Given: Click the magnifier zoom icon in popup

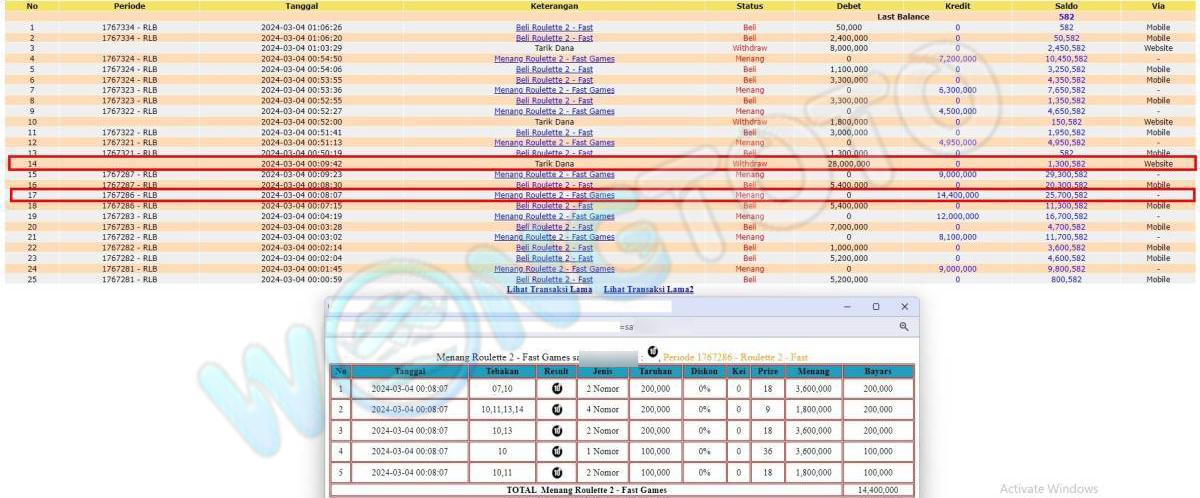Looking at the screenshot, I should pos(903,327).
